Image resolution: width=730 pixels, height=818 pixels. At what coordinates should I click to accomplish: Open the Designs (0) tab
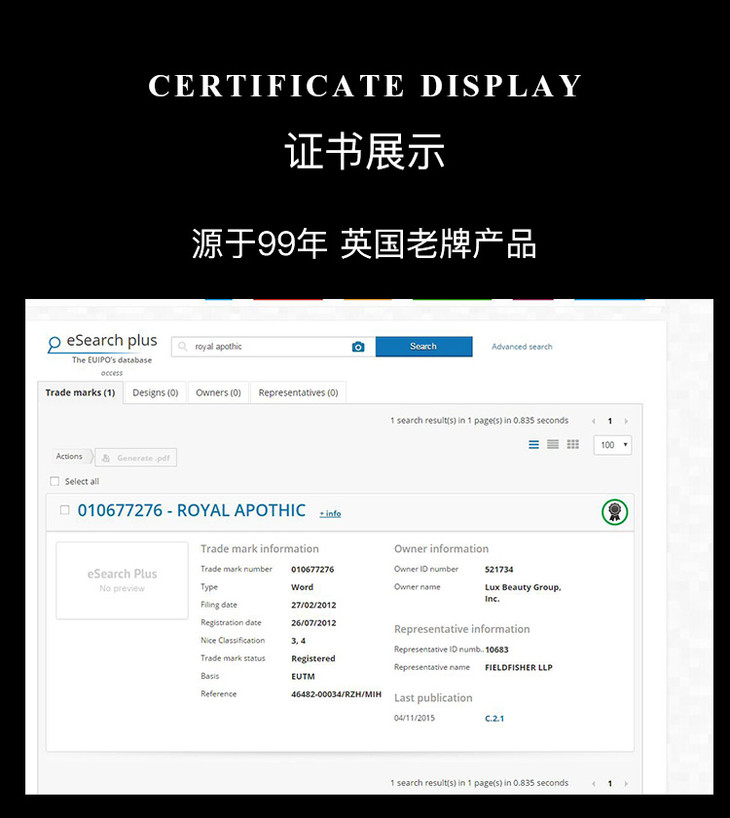click(x=155, y=393)
